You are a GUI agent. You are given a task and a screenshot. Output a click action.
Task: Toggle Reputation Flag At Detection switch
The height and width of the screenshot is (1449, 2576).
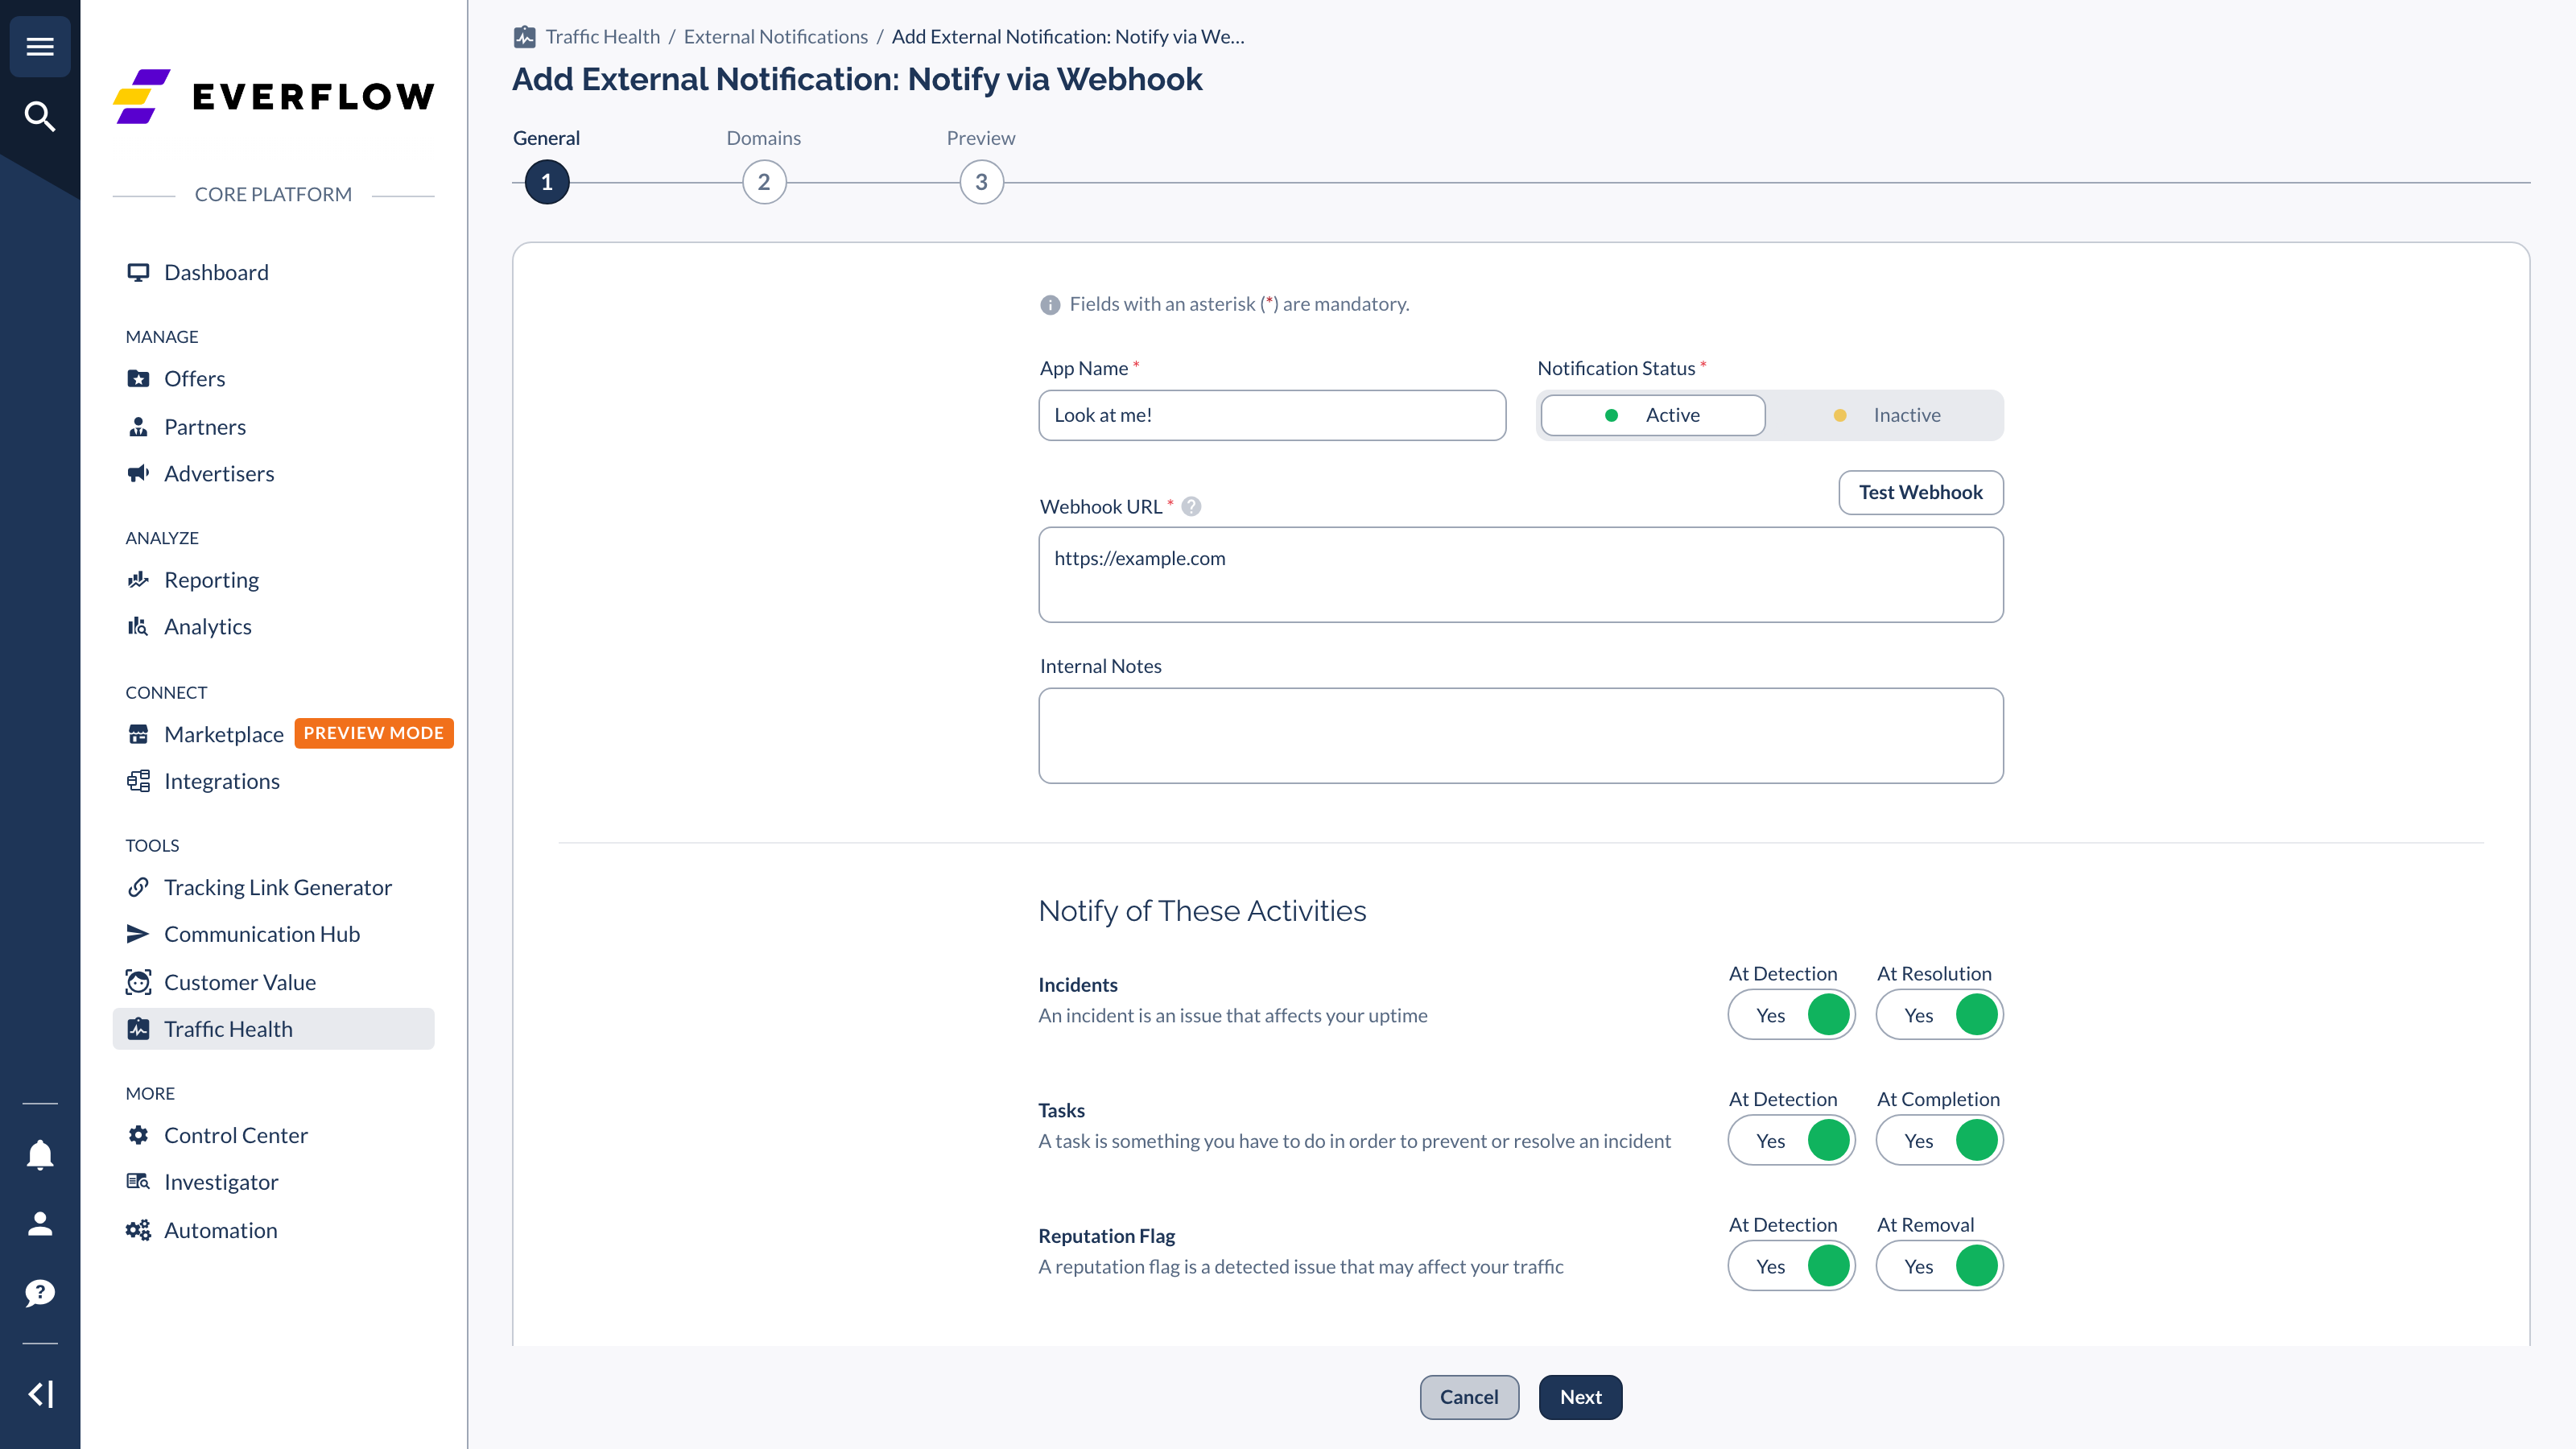[x=1792, y=1267]
